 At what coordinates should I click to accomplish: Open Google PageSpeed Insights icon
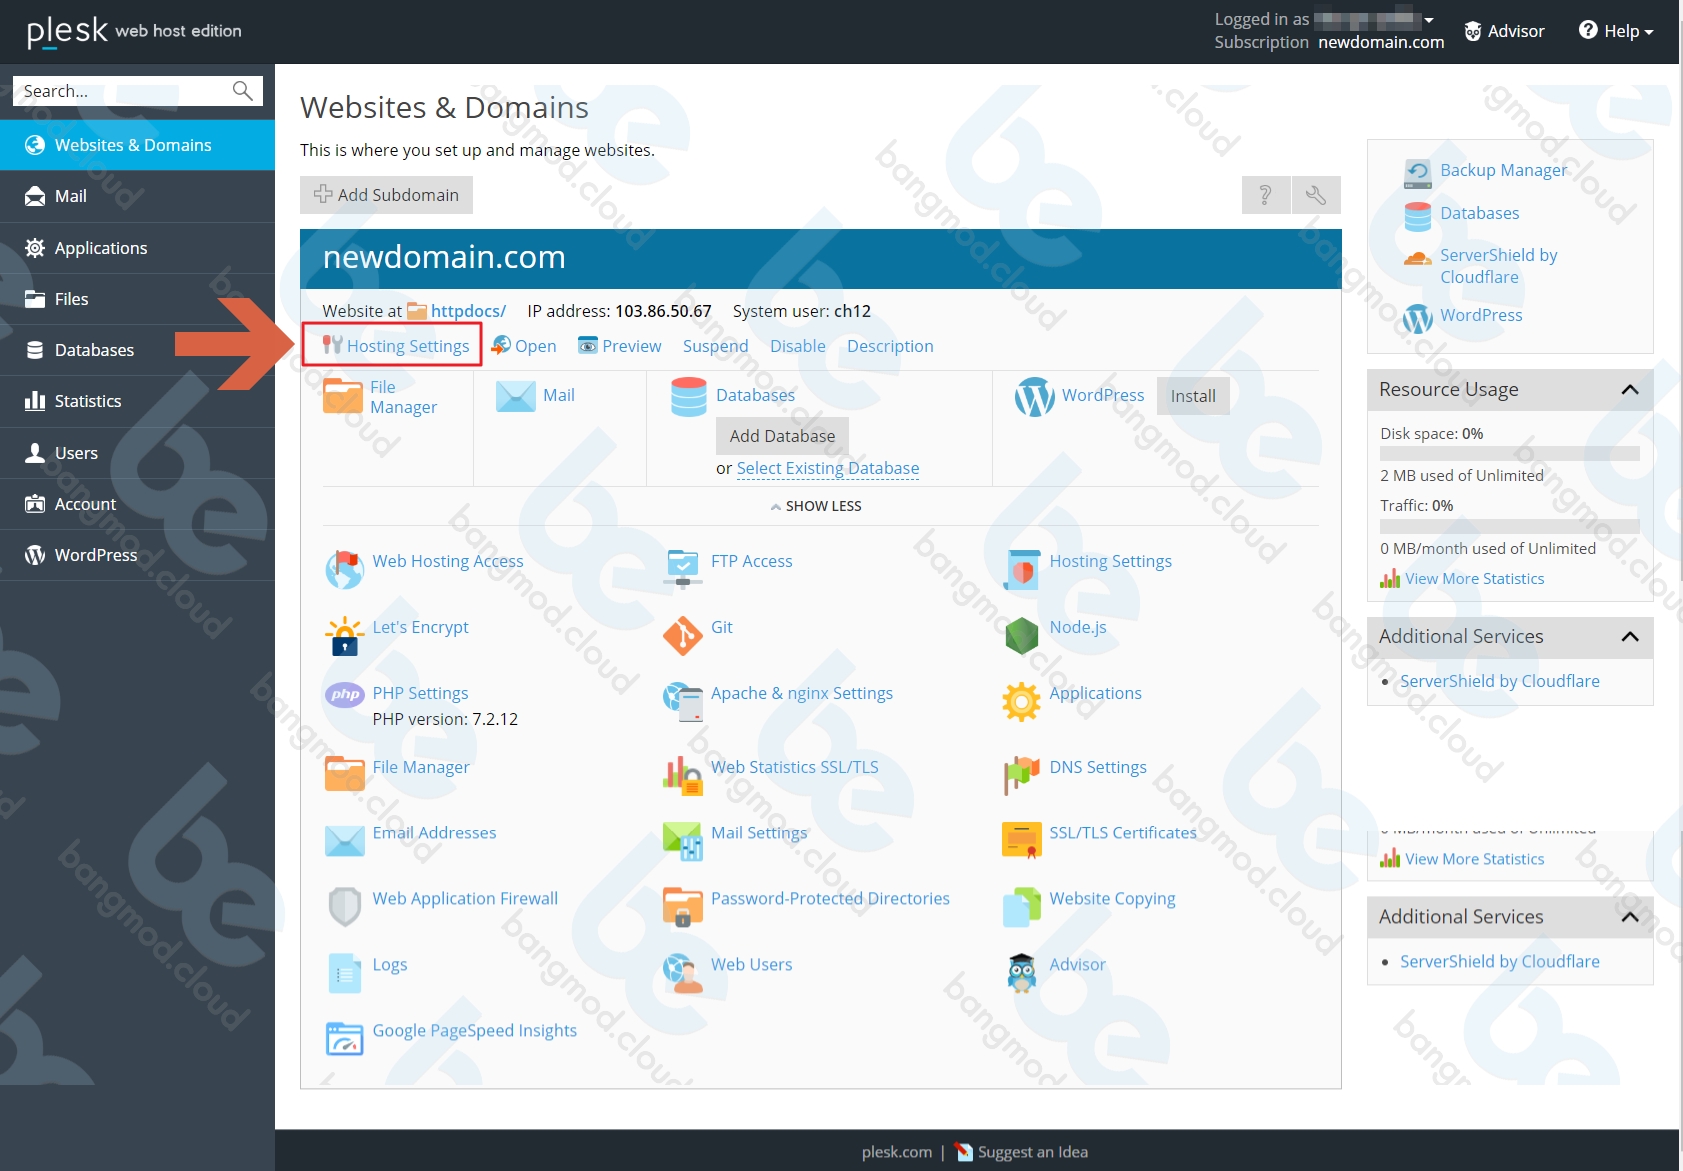(x=344, y=1039)
